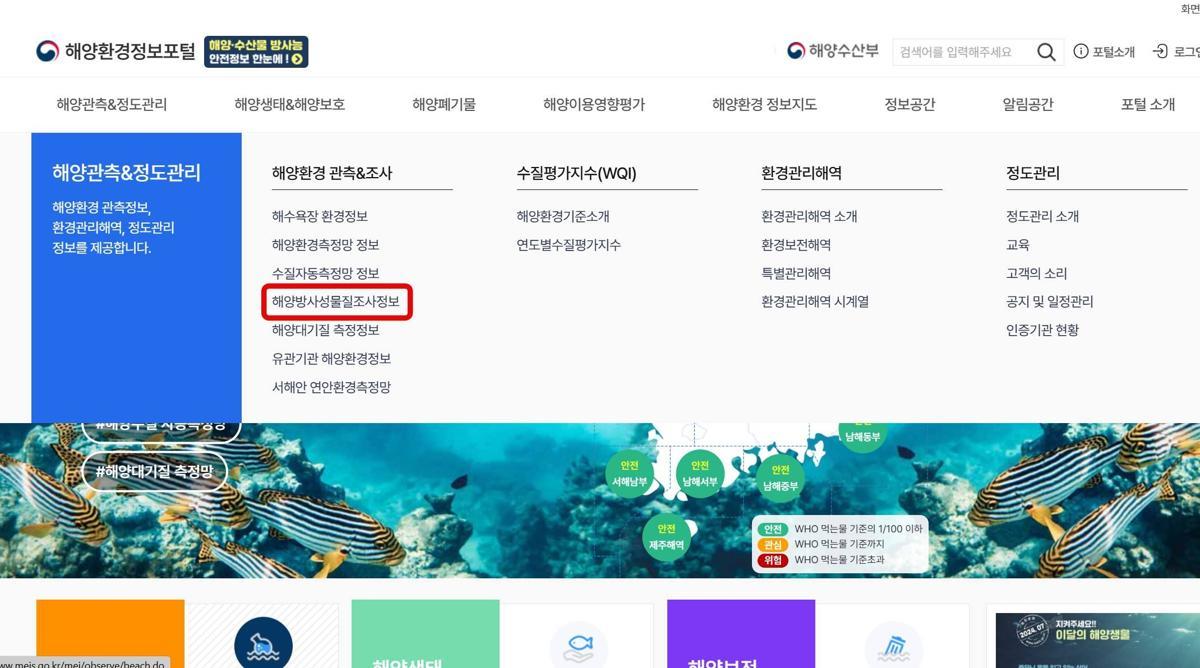Go to 연도별수질평가지수 page

568,245
